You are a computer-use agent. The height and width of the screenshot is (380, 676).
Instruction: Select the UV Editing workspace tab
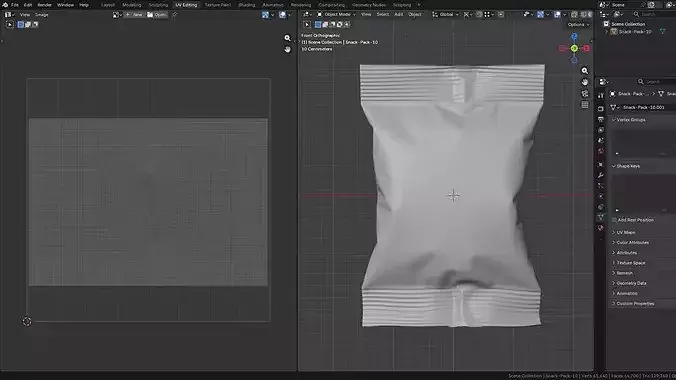click(186, 5)
